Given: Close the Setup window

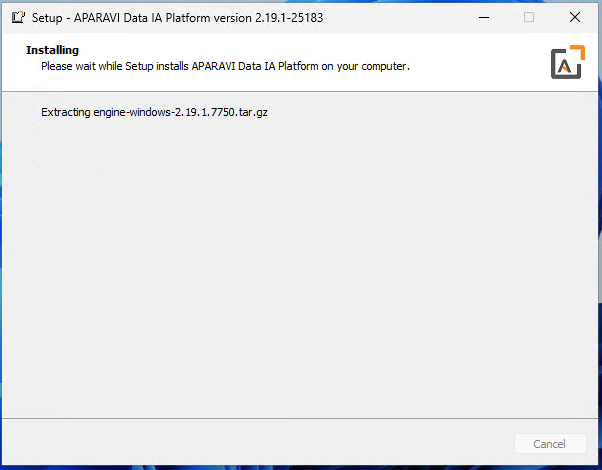Looking at the screenshot, I should click(575, 17).
